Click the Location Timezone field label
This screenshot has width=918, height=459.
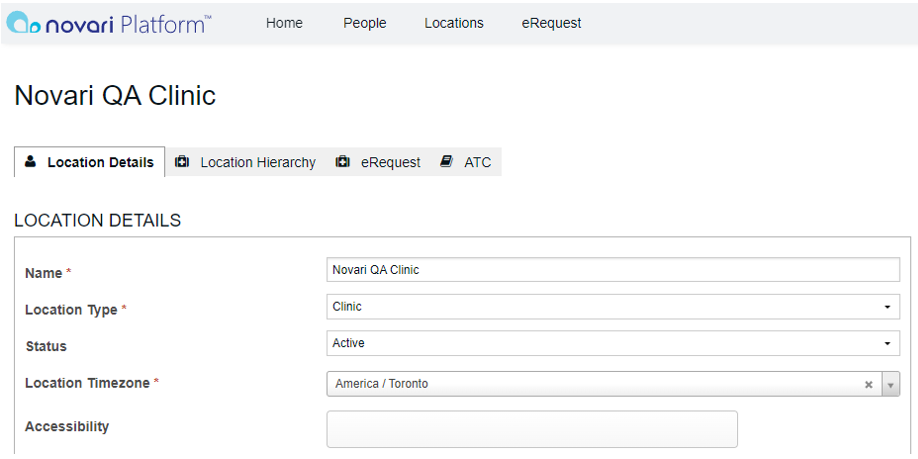(x=87, y=383)
